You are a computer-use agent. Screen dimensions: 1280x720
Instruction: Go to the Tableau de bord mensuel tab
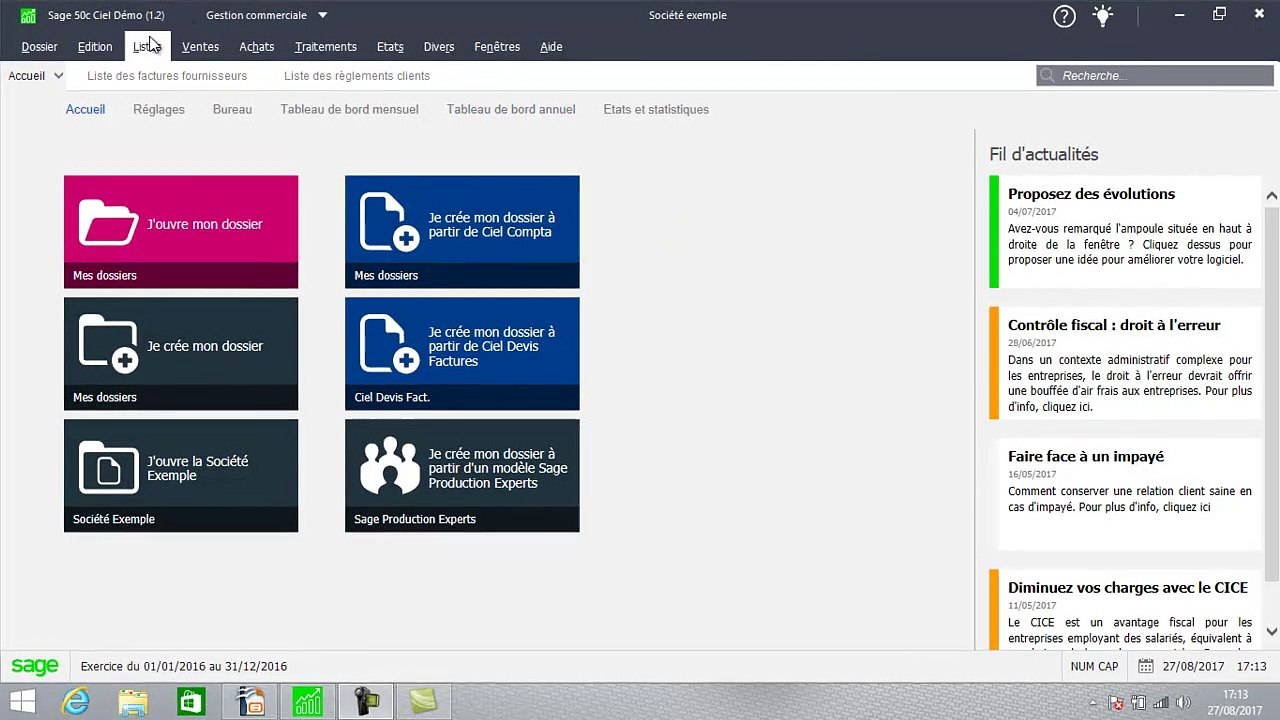[x=349, y=110]
